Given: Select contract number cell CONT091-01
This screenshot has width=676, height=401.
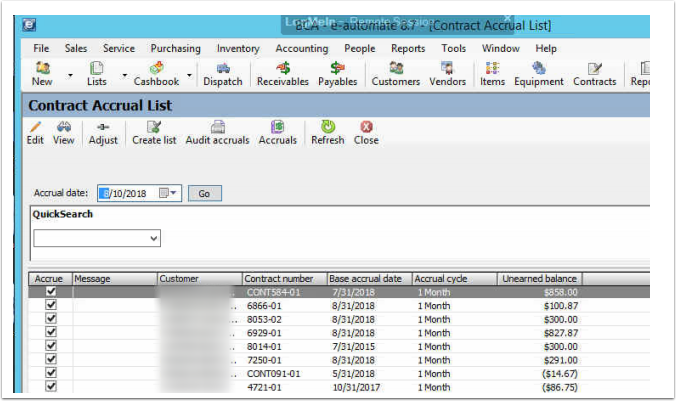Looking at the screenshot, I should coord(273,373).
